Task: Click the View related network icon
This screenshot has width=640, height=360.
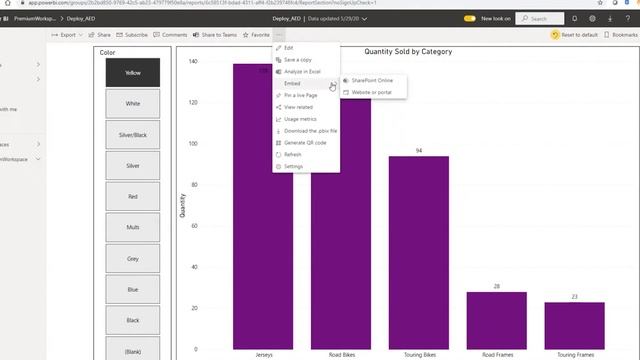Action: [x=278, y=107]
